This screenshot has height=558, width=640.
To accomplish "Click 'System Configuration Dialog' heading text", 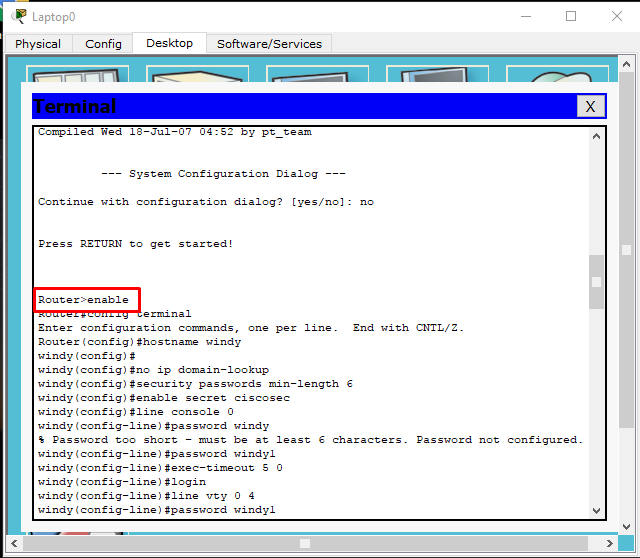I will 223,173.
